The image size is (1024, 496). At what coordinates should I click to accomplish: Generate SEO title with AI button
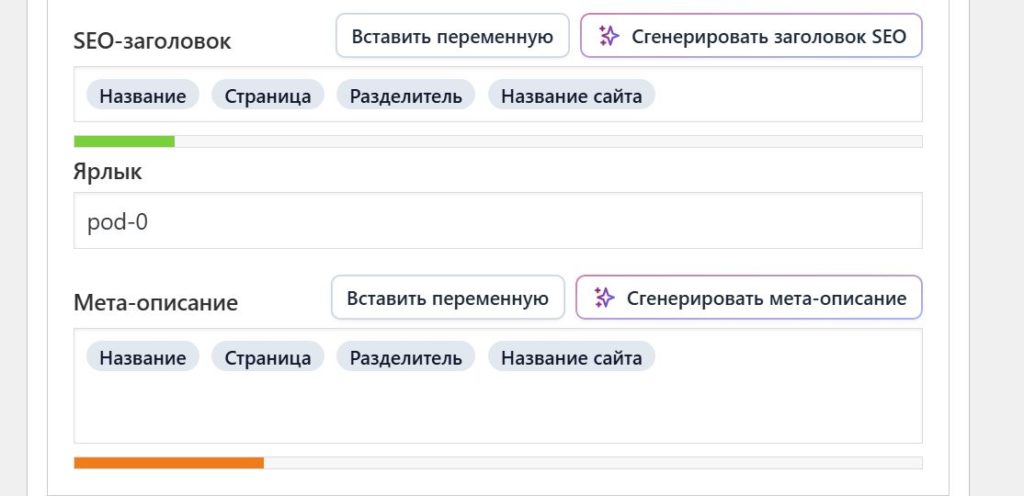pos(751,36)
